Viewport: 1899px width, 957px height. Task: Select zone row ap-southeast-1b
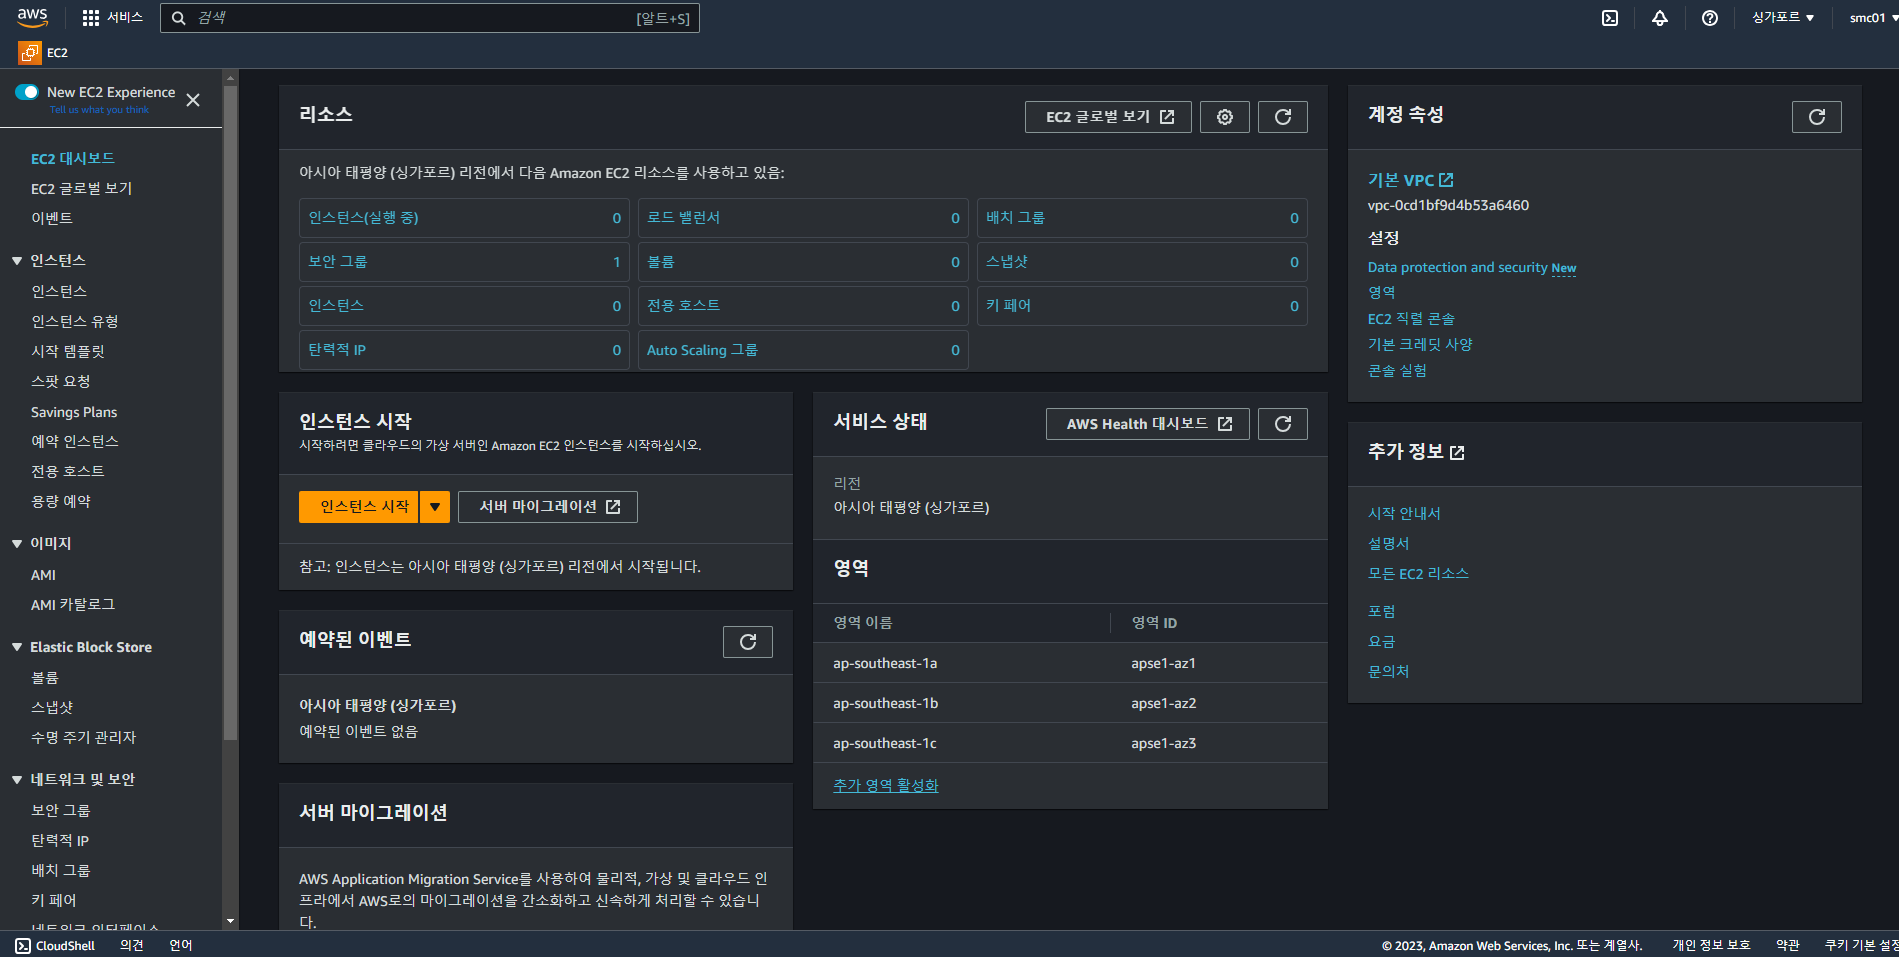click(1070, 703)
